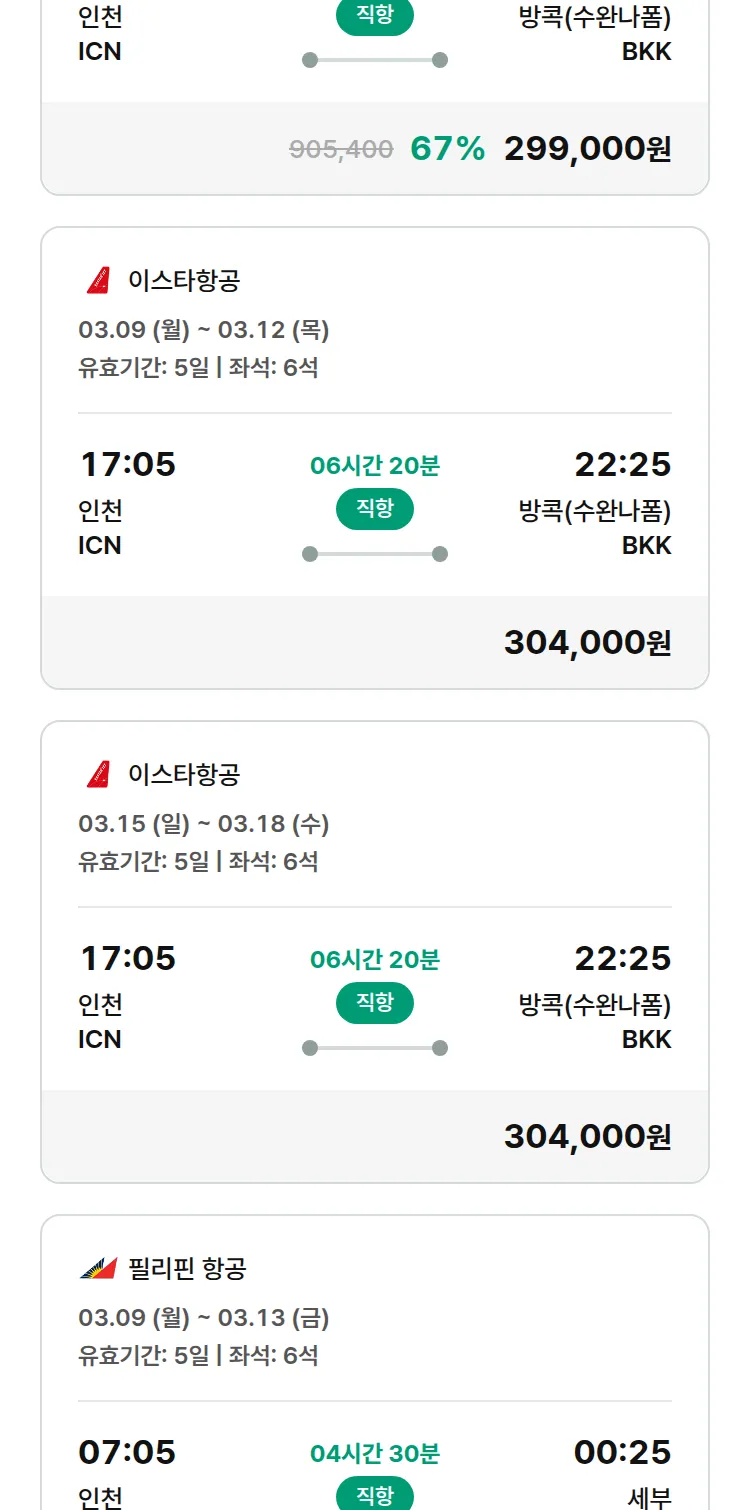Select the 304,000원 fare for 03.15–03.18
Screen dimensions: 750x1510
[x=587, y=1136]
